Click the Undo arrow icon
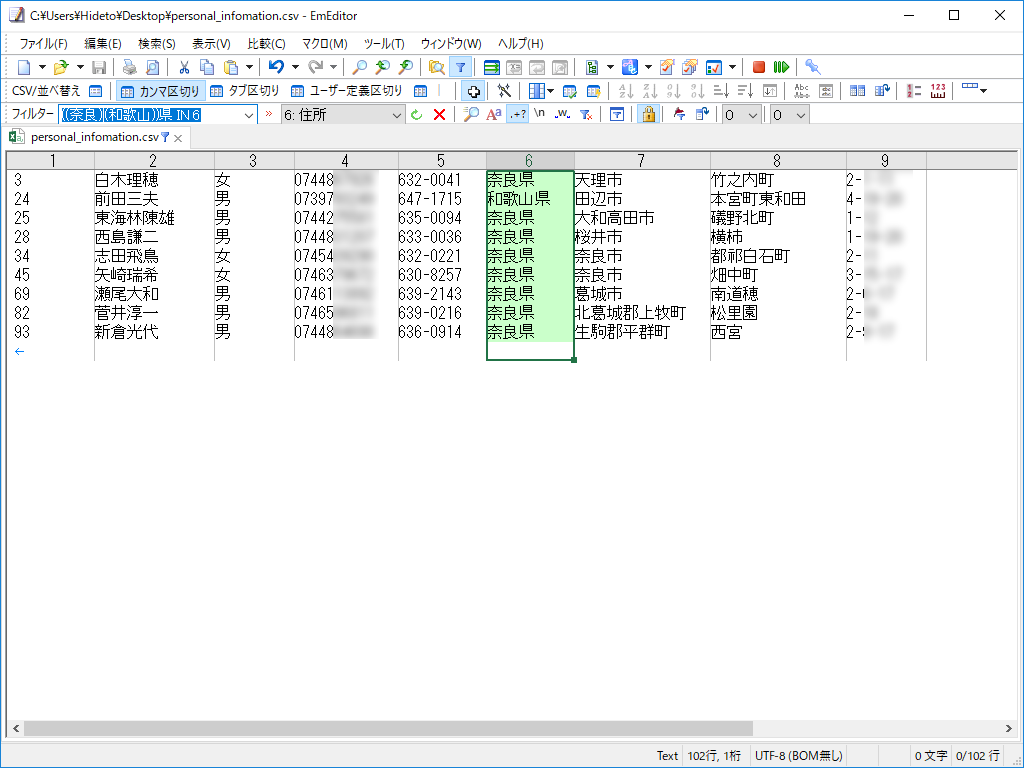Screen dimensions: 1024x768 [x=277, y=66]
